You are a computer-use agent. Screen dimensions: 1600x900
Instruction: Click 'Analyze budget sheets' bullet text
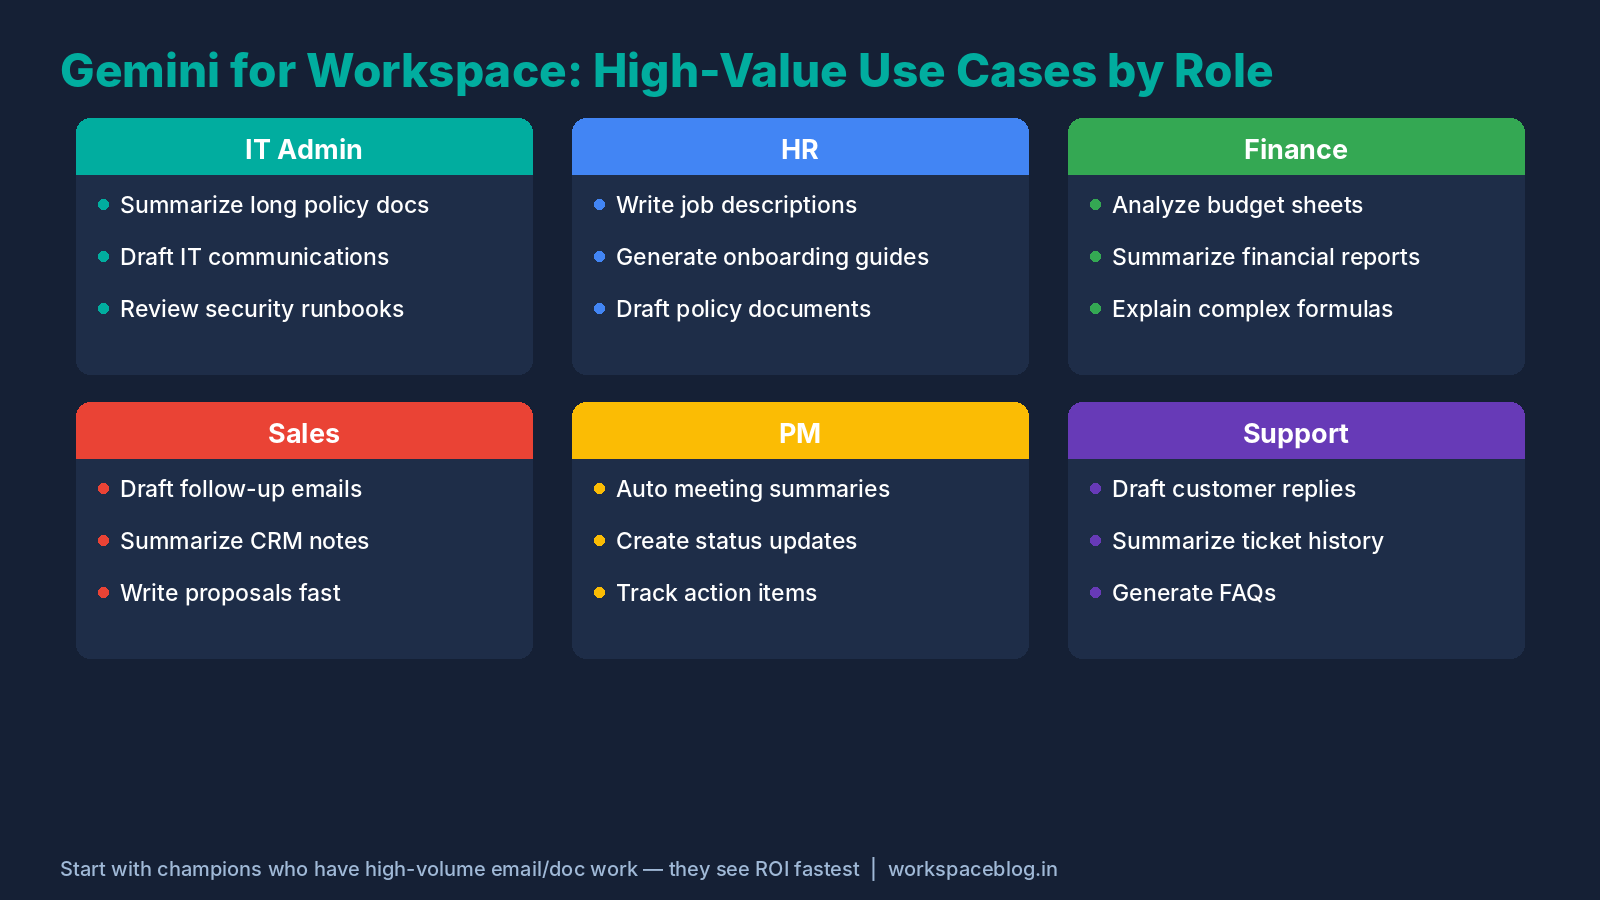[1237, 205]
